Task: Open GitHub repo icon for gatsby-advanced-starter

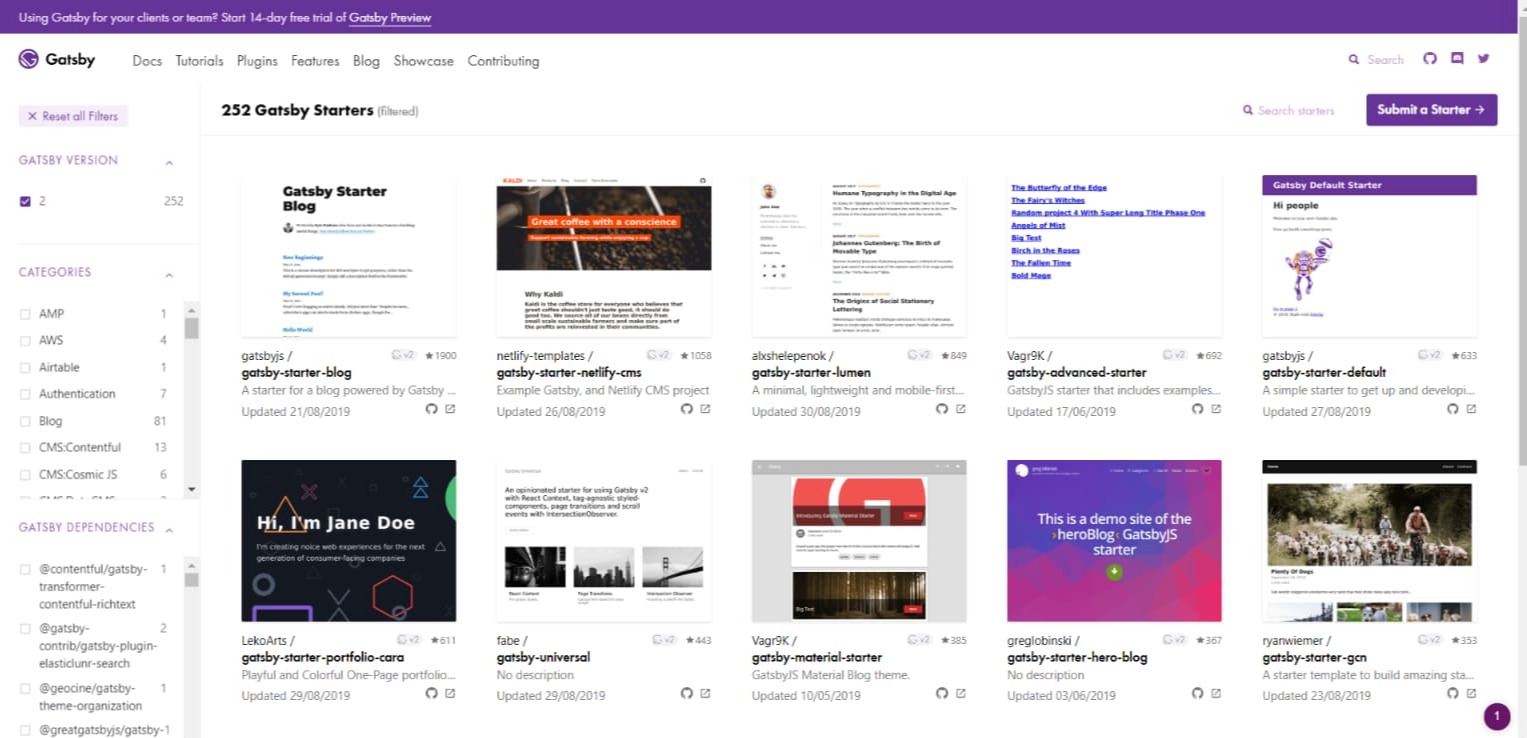Action: (x=1198, y=409)
